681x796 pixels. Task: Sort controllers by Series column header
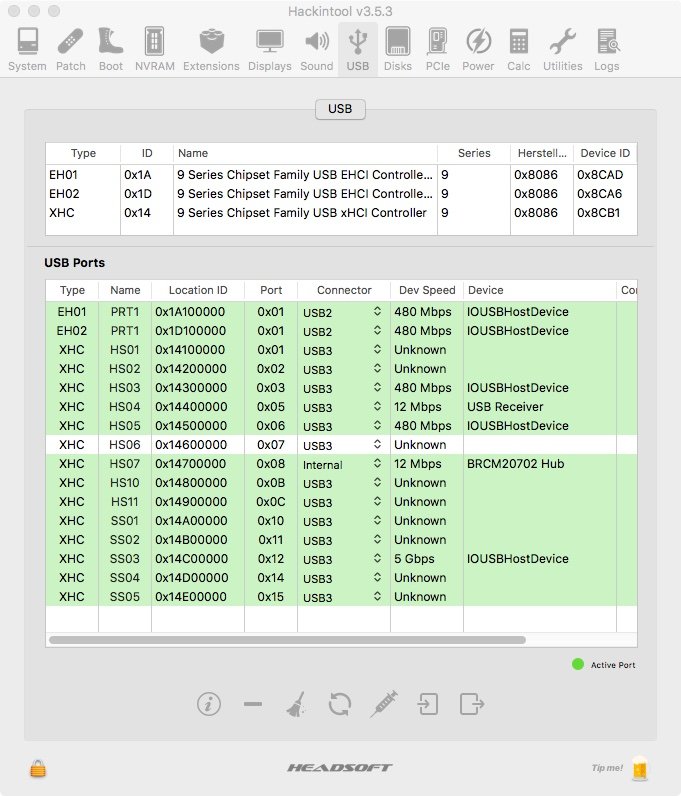474,153
